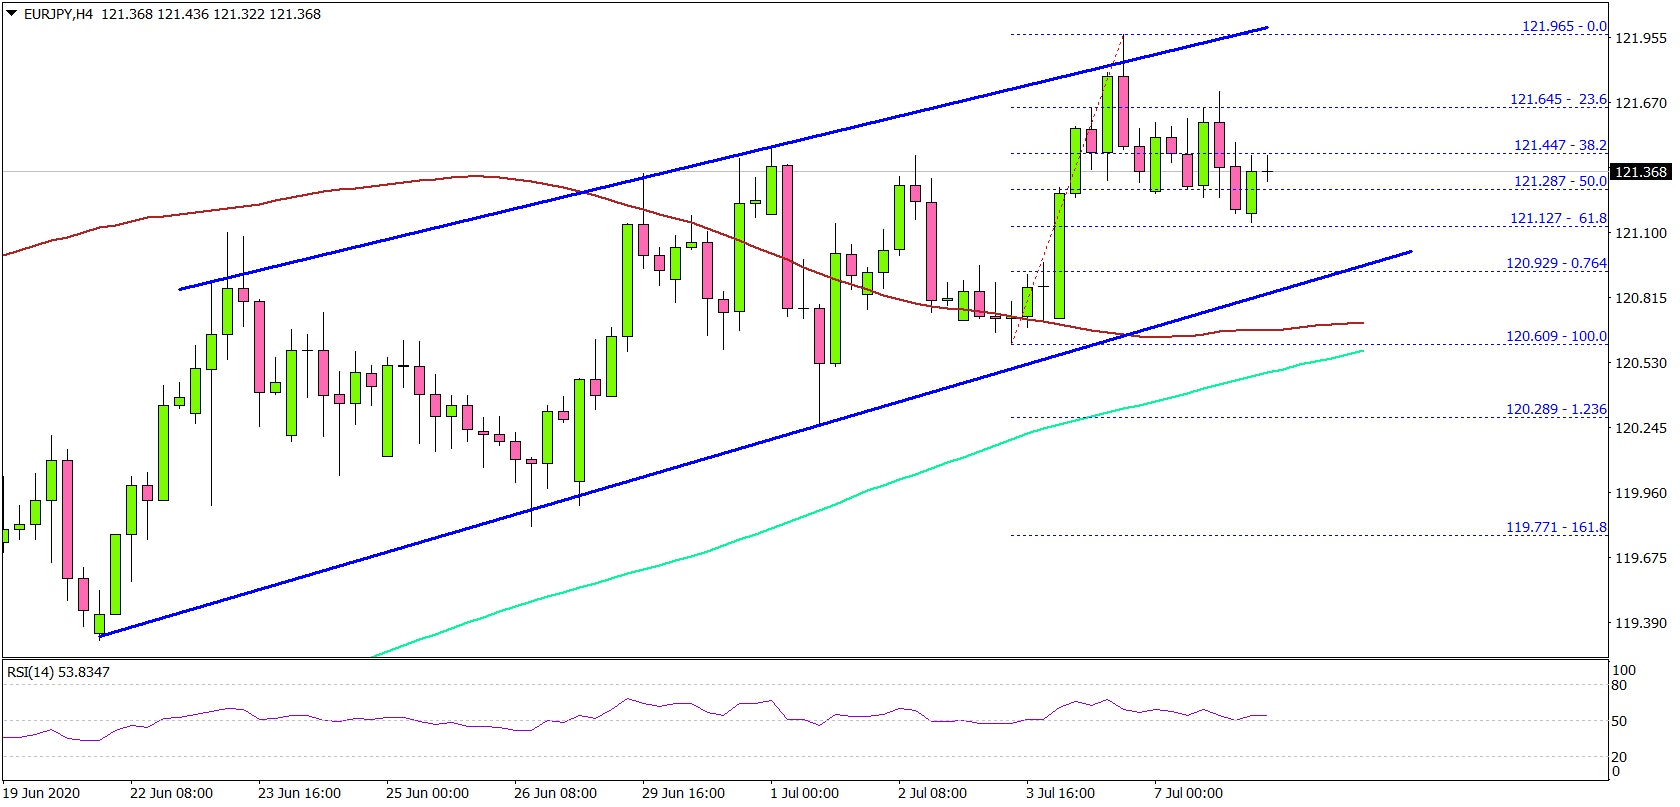Viewport: 1680px width, 807px height.
Task: Click the RSI(14) 53.8347 indicator label
Action: coord(58,672)
